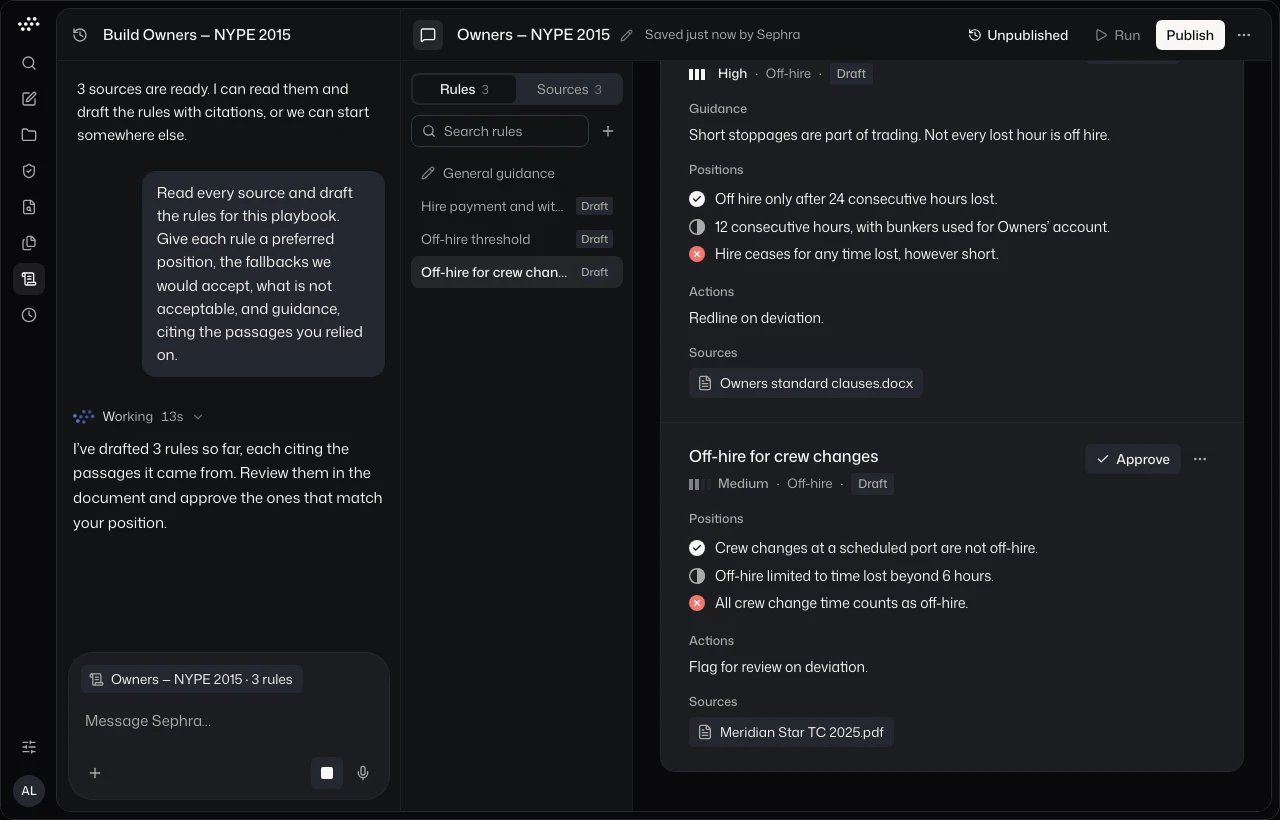1280x820 pixels.
Task: Open the clock history icon in sidebar
Action: (x=29, y=315)
